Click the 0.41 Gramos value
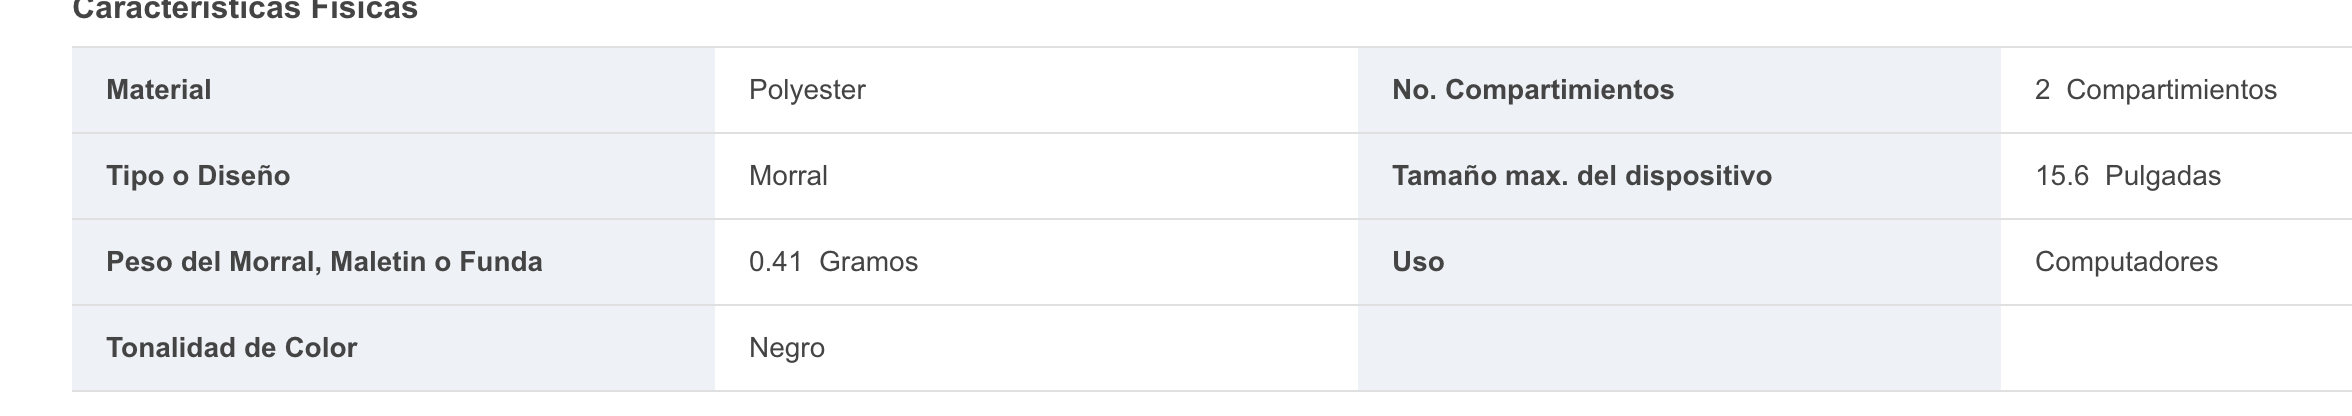 (833, 262)
